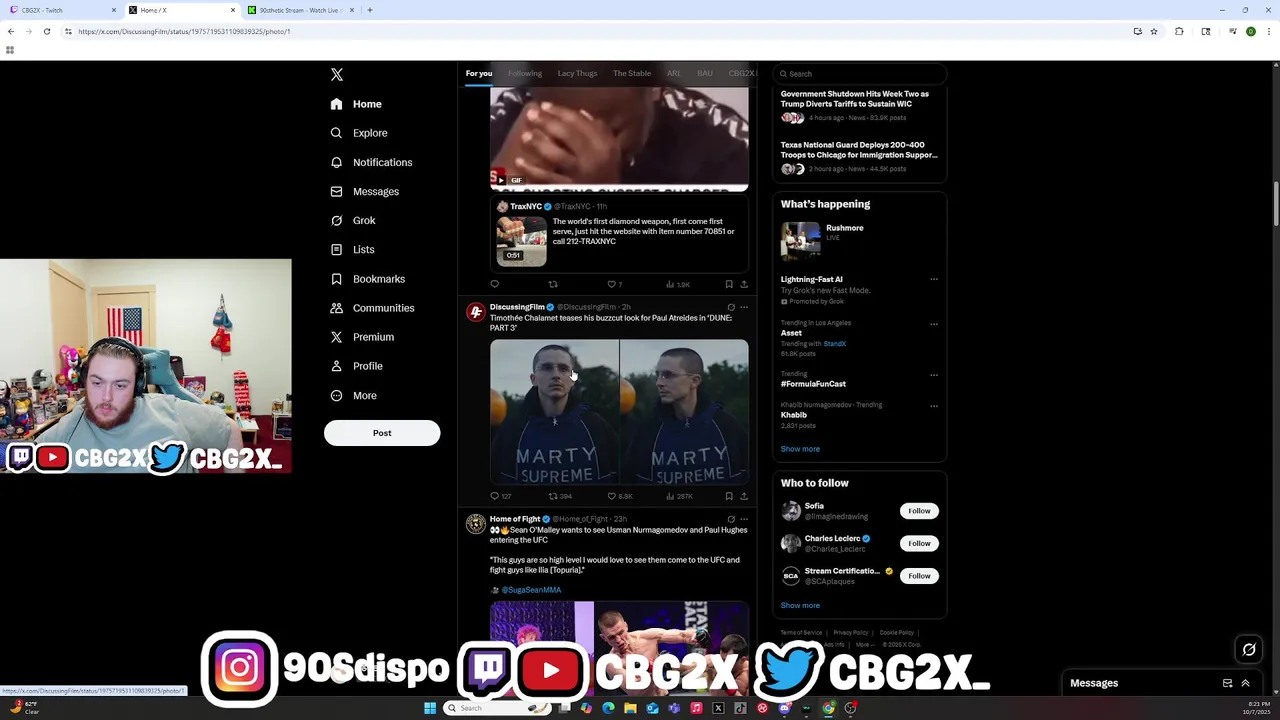The width and height of the screenshot is (1280, 720).
Task: Reply to the DiscussingFilm post
Action: 494,496
